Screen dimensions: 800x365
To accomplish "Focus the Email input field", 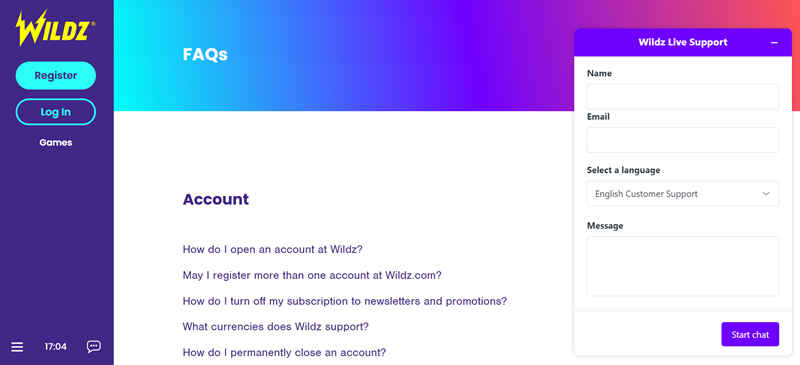I will click(683, 140).
